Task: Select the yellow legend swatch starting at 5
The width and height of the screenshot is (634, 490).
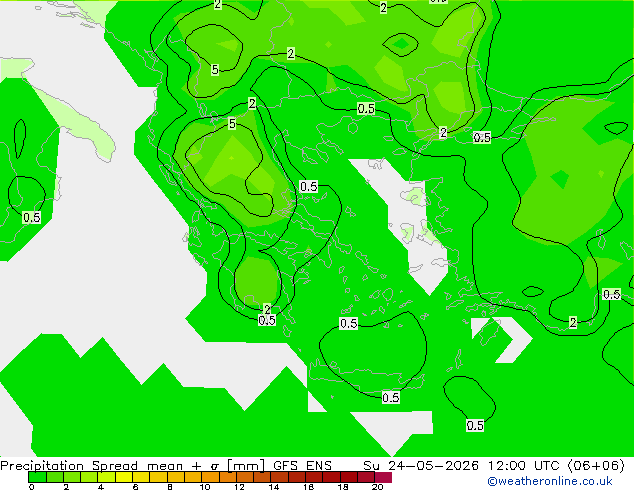Action: coord(124,477)
